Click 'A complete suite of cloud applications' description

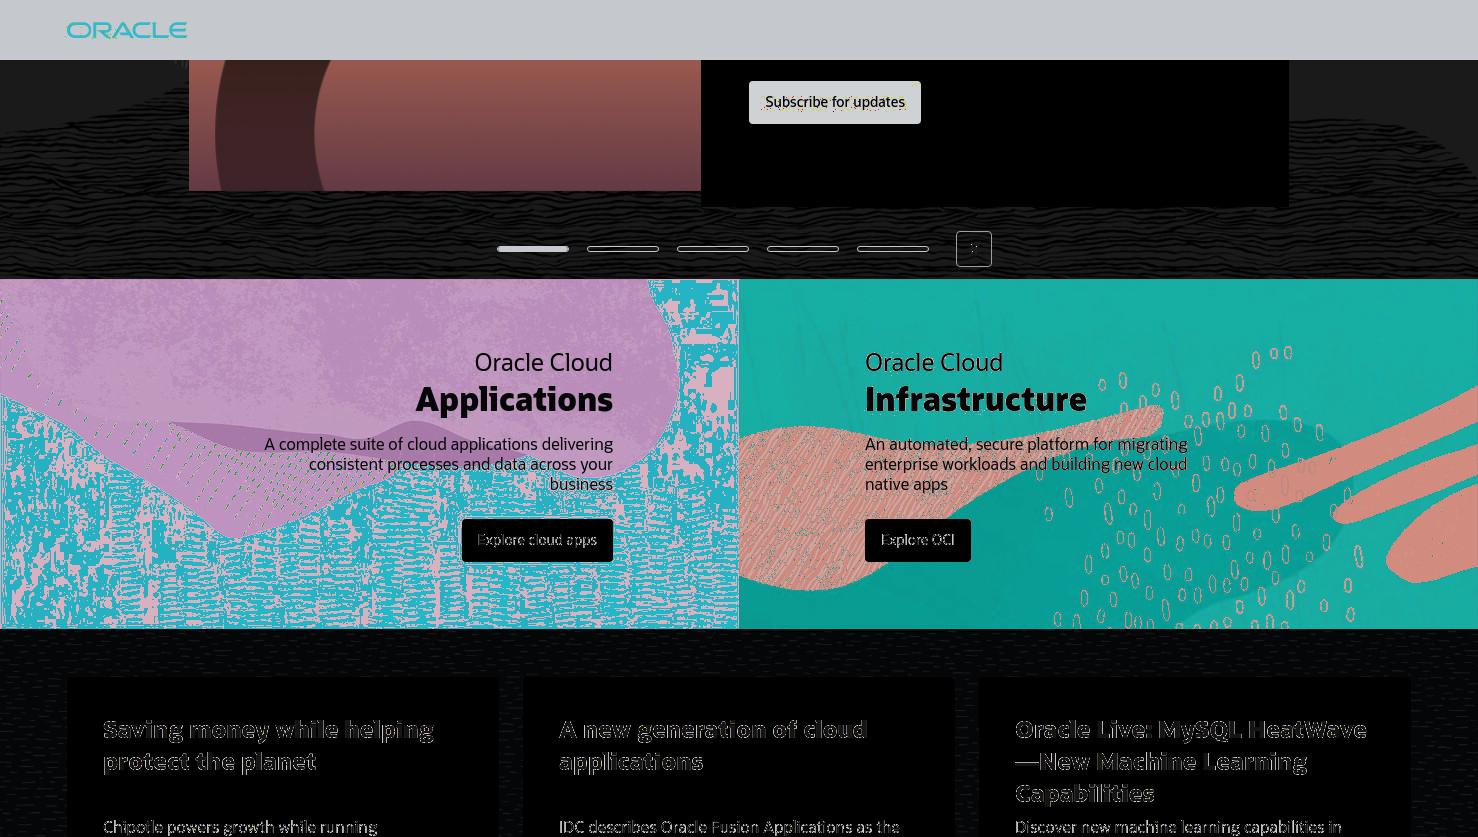pos(439,464)
